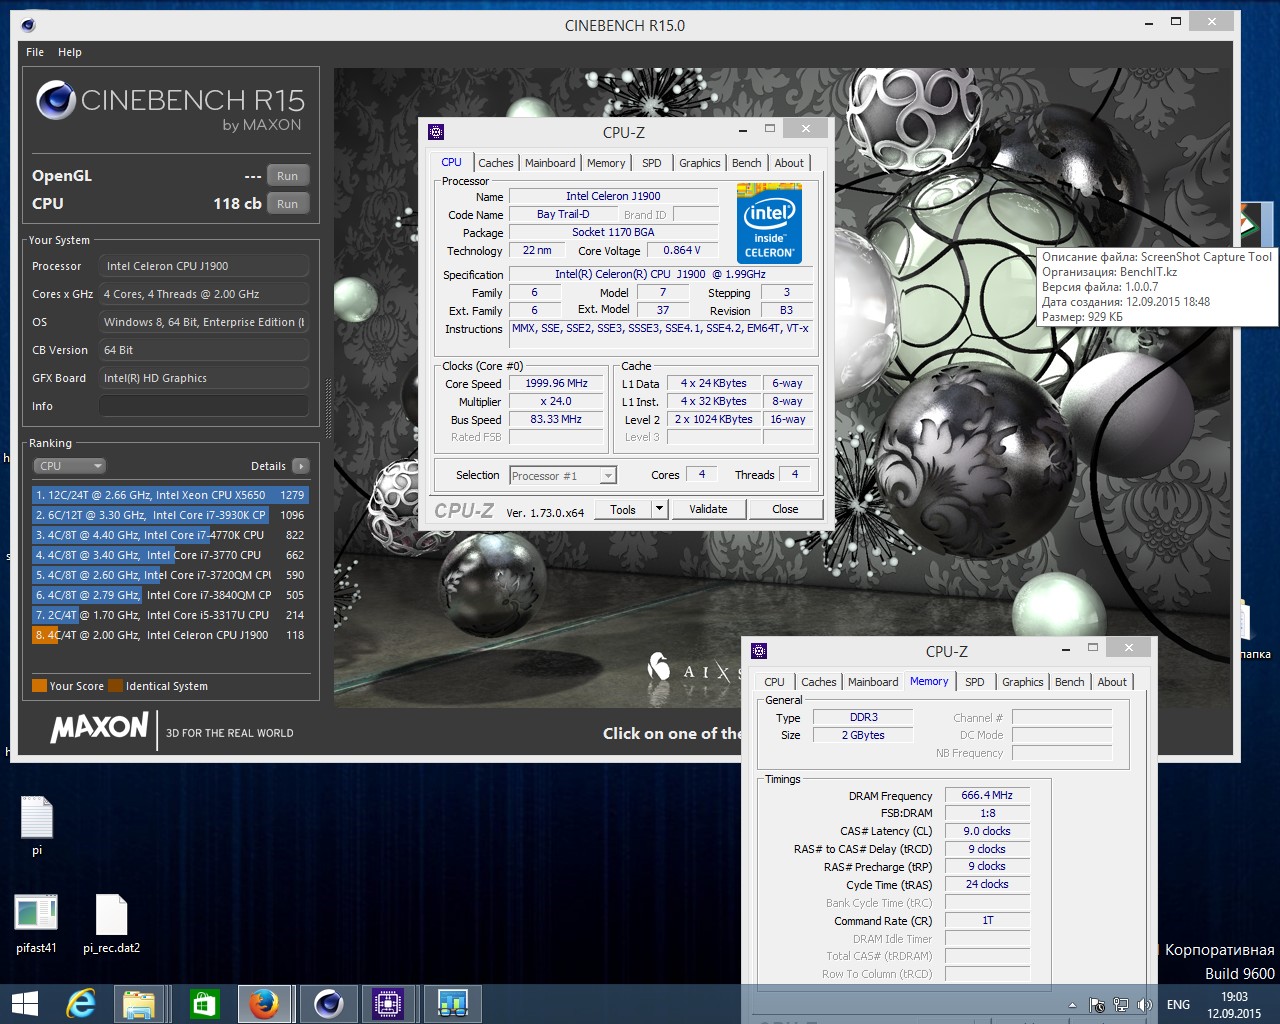
Task: Select ranking entry Xeon X5650 1279
Action: (170, 495)
